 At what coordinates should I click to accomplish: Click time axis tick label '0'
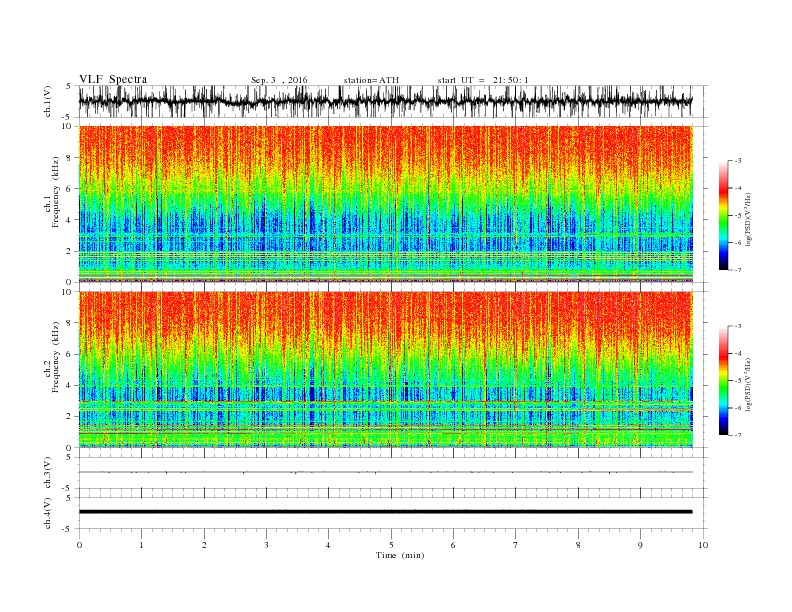pyautogui.click(x=79, y=545)
